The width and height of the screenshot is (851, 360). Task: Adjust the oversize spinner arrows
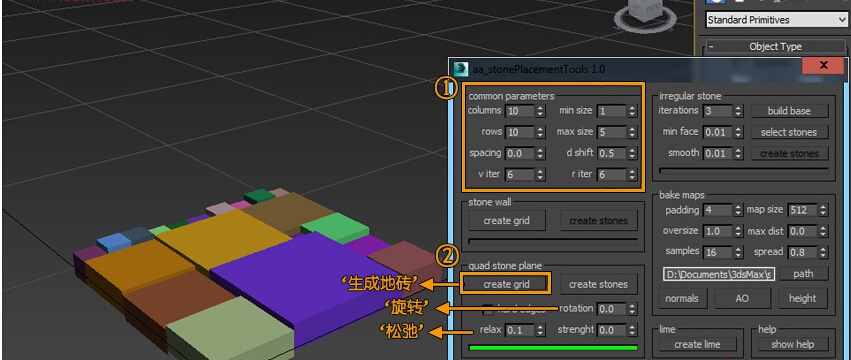tap(738, 231)
